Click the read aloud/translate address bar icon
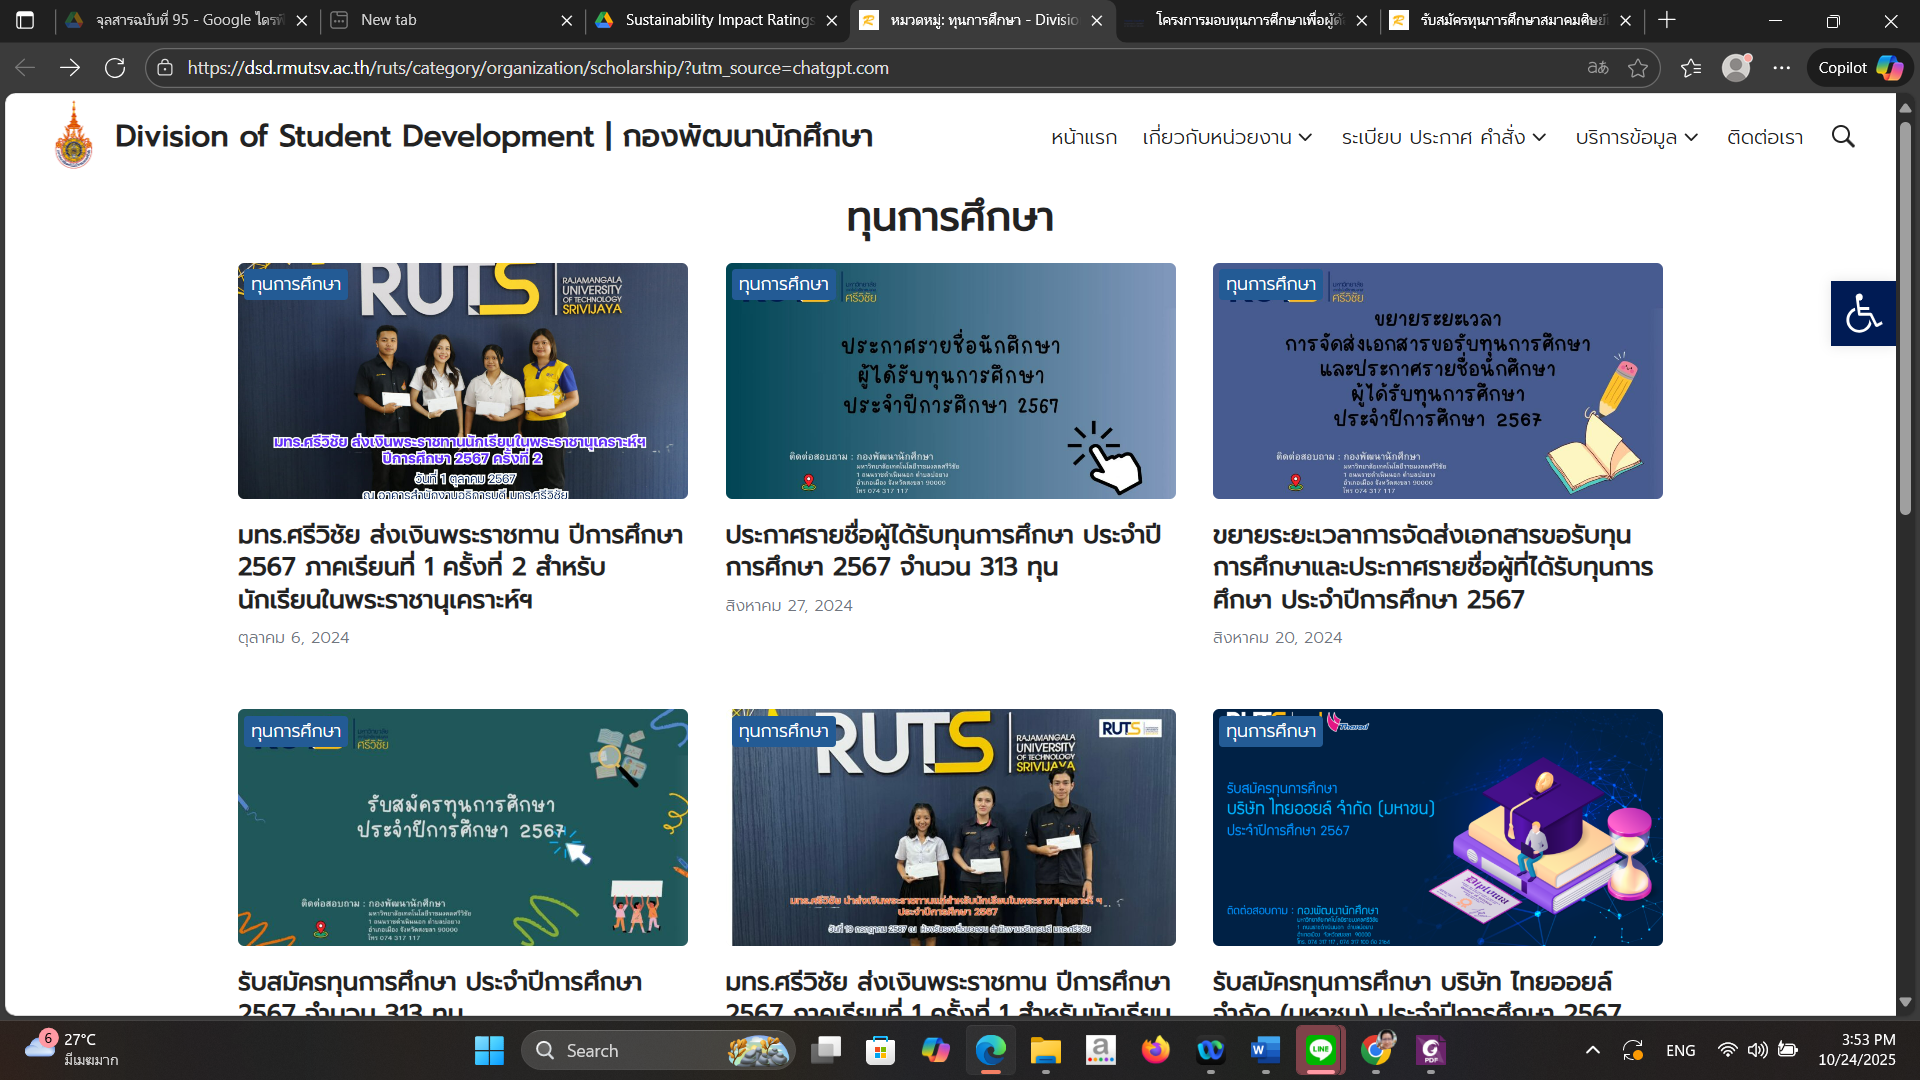The height and width of the screenshot is (1080, 1920). pyautogui.click(x=1597, y=68)
